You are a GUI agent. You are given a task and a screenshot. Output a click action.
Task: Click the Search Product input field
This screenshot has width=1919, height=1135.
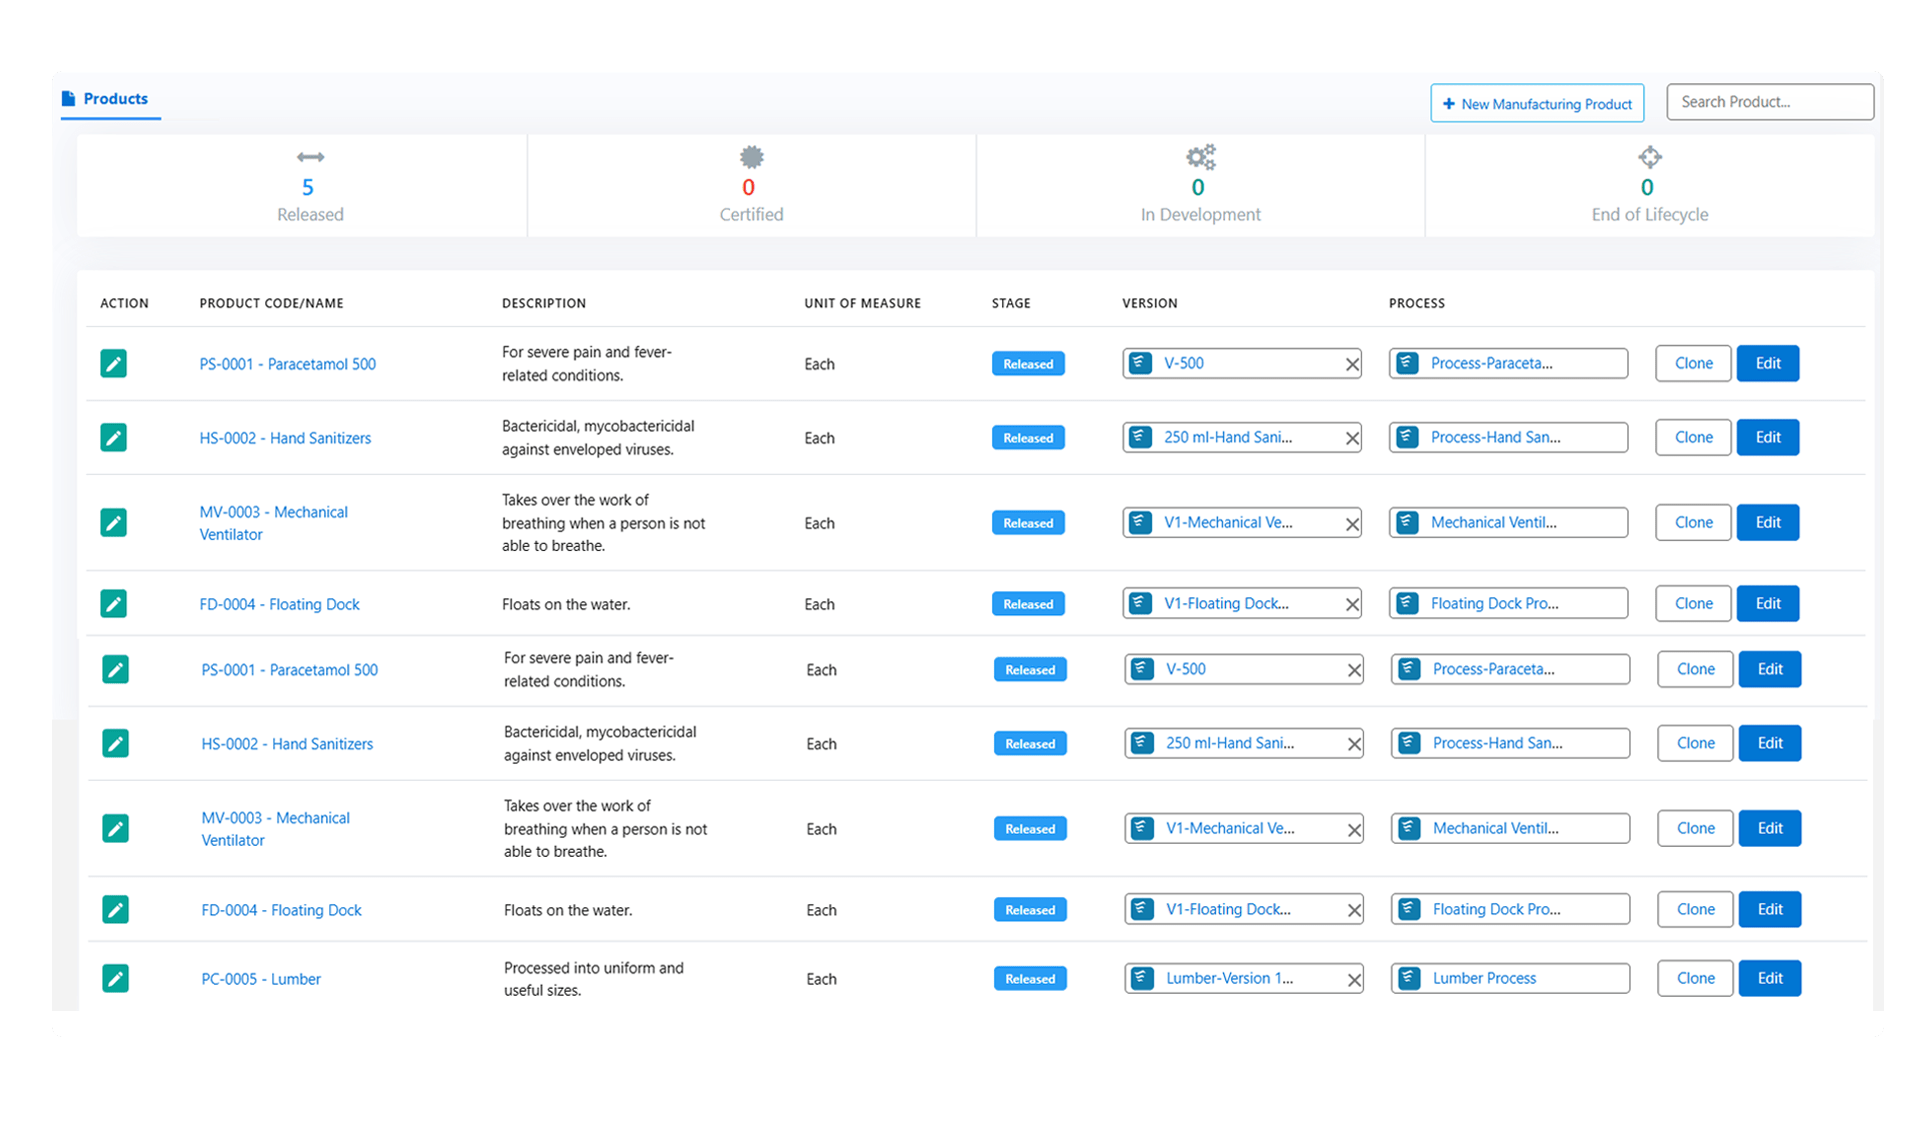pyautogui.click(x=1769, y=102)
